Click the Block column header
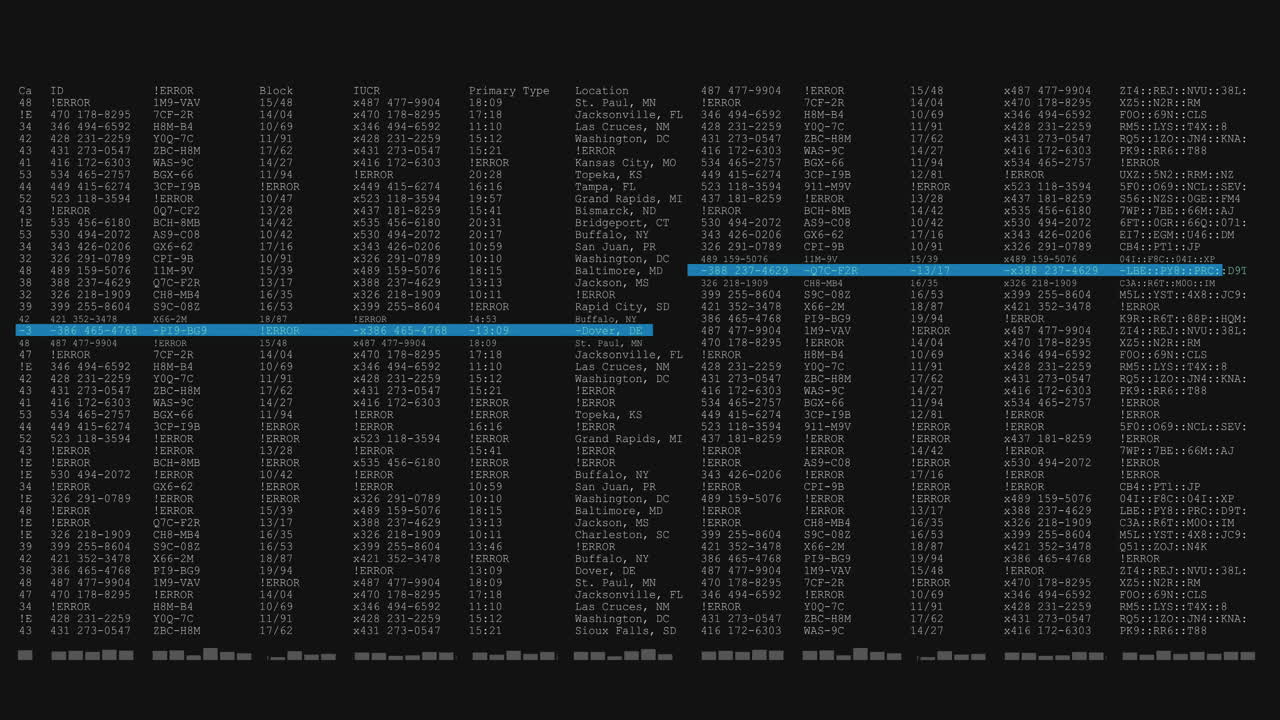Viewport: 1280px width, 720px height. (x=276, y=90)
